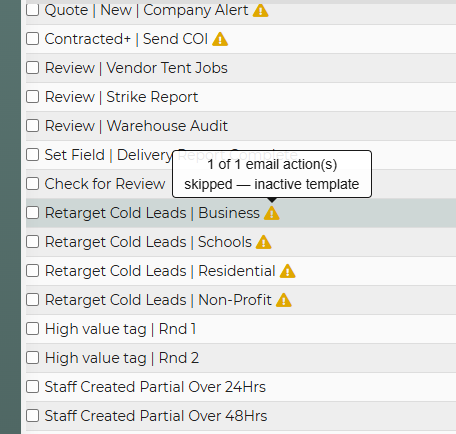Select Staff Created Partial Over 24Hrs checkbox
456x434 pixels.
pos(33,387)
